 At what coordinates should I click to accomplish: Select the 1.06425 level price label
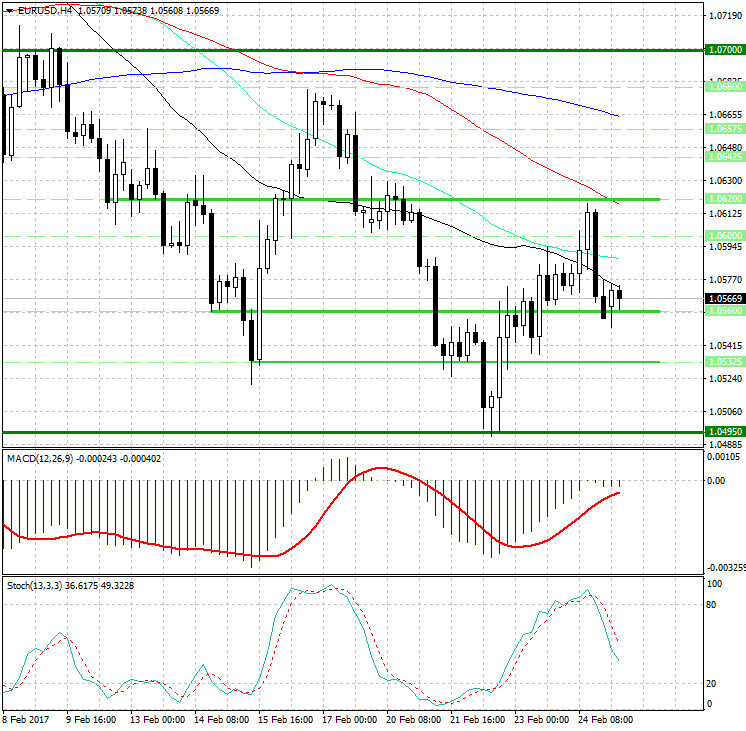[x=725, y=157]
